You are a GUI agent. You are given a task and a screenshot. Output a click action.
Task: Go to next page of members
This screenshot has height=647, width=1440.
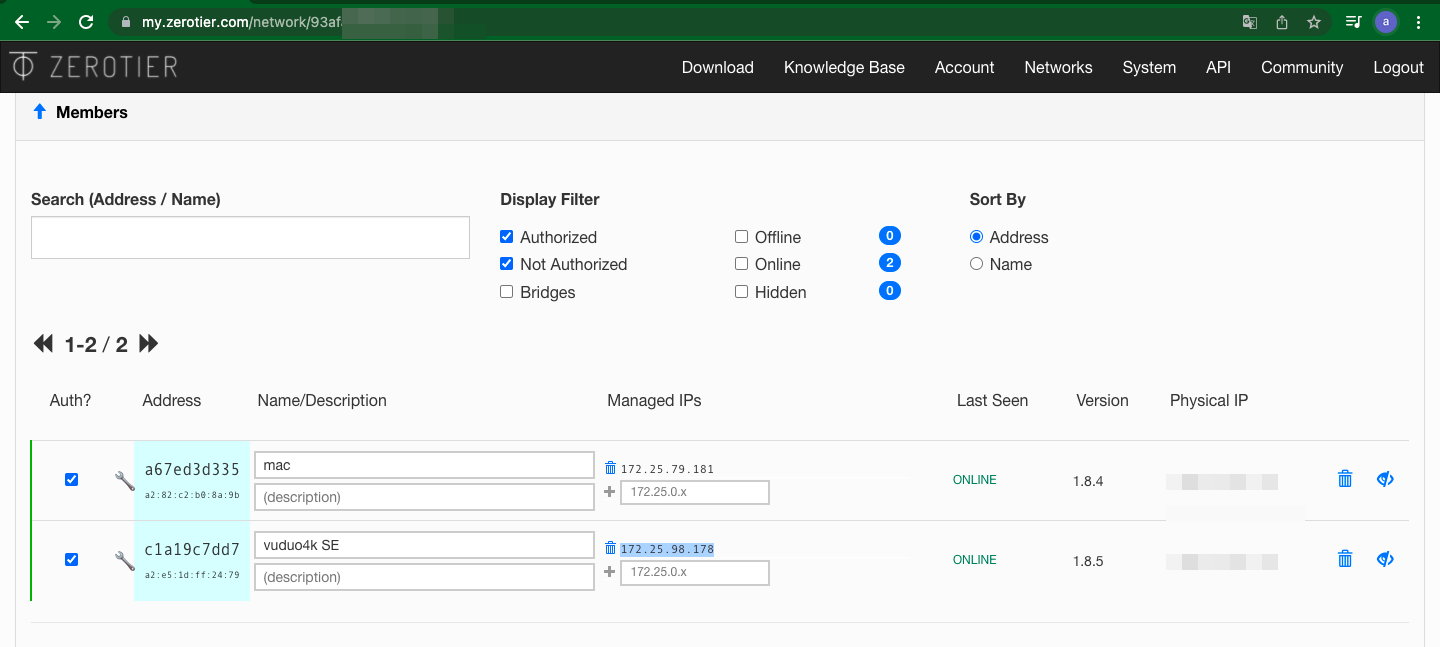click(149, 344)
